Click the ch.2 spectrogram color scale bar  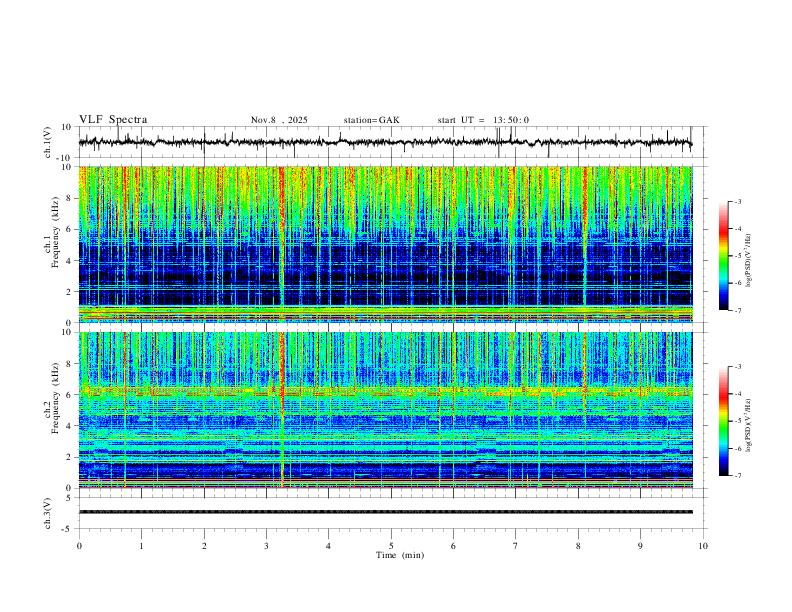point(723,421)
